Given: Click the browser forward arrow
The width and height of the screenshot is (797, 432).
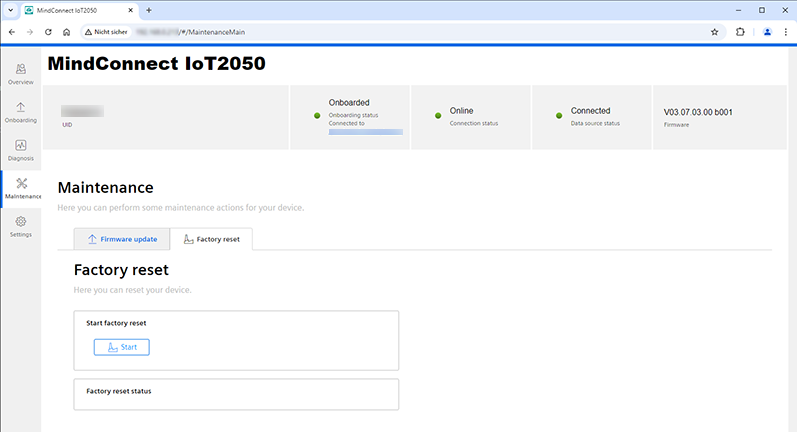Looking at the screenshot, I should (x=30, y=32).
